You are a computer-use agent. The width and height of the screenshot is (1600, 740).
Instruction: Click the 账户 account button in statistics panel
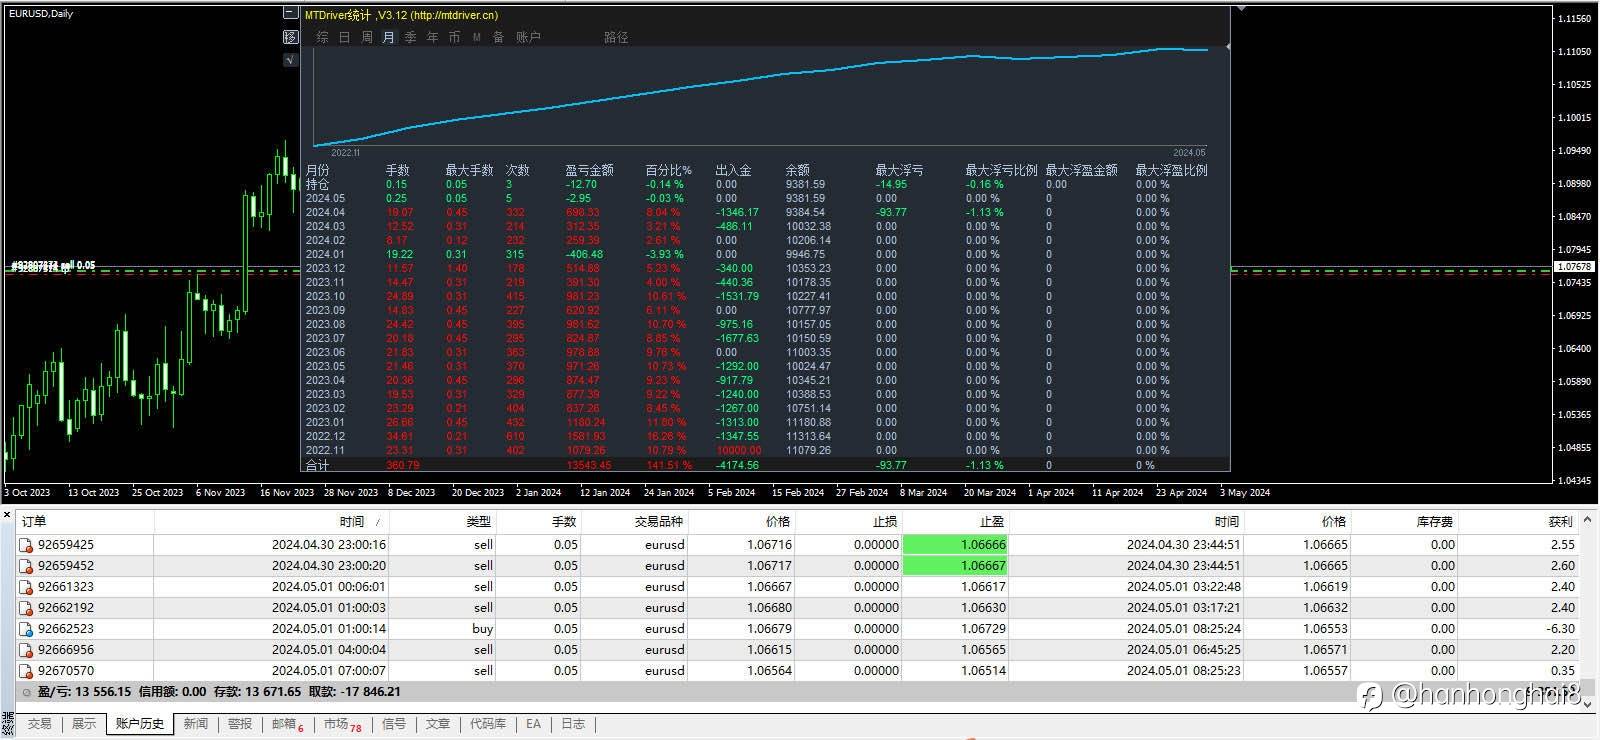point(528,37)
